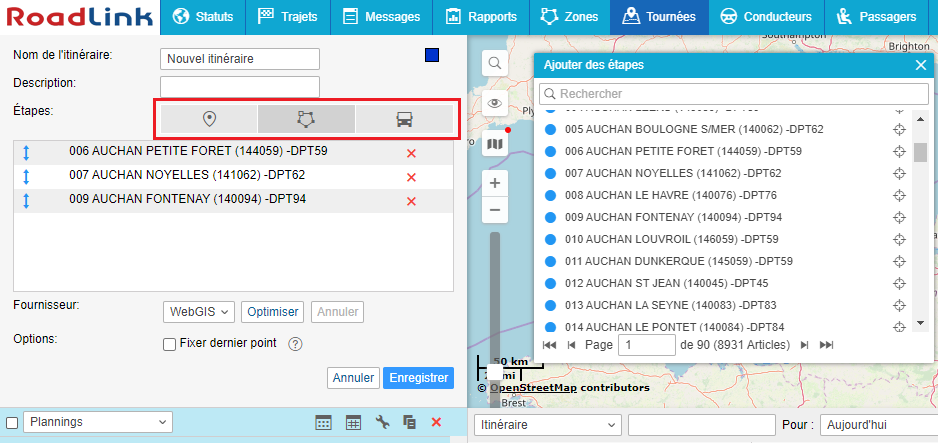Screen dimensions: 938x443
Task: Click the Description input field
Action: 240,87
